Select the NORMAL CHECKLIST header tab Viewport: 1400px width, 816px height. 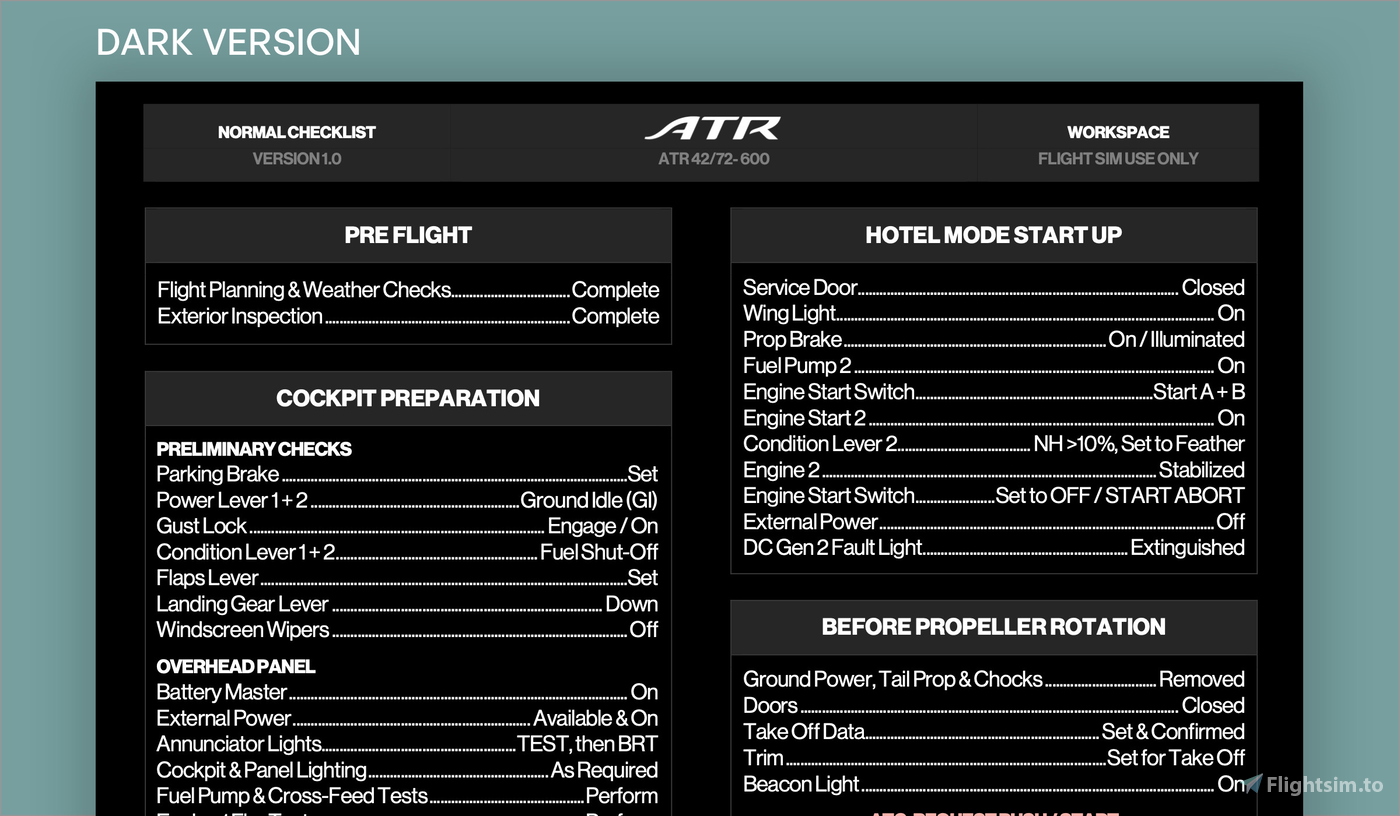(x=297, y=131)
